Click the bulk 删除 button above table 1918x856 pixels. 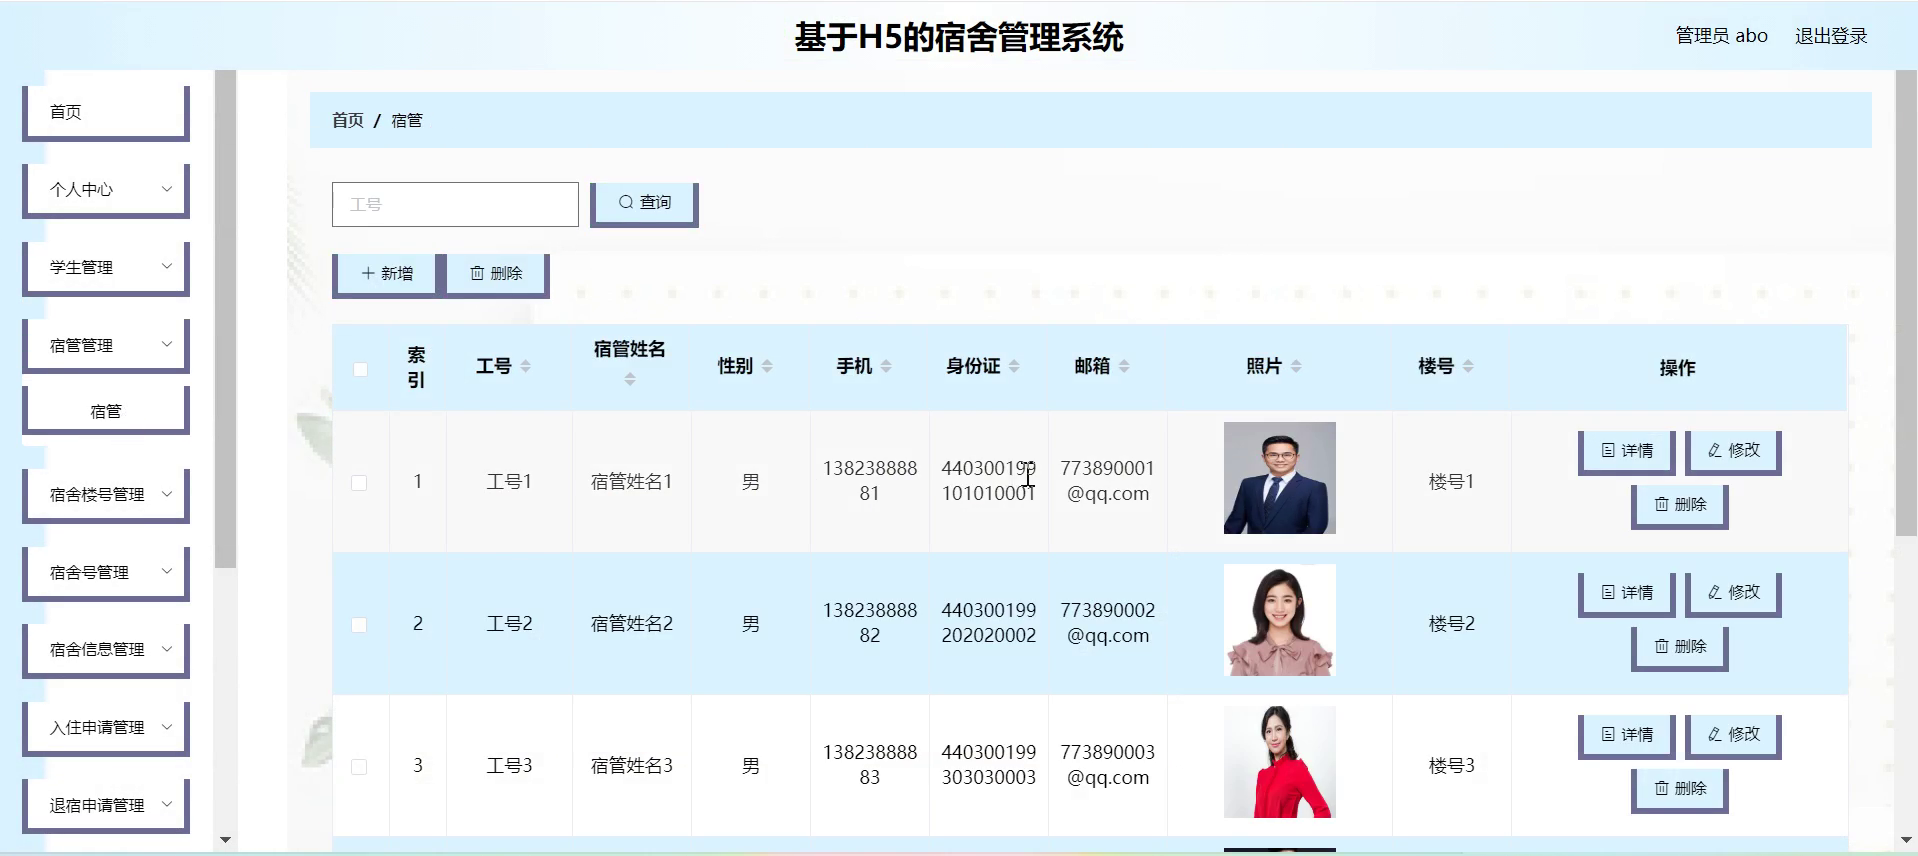coord(497,274)
